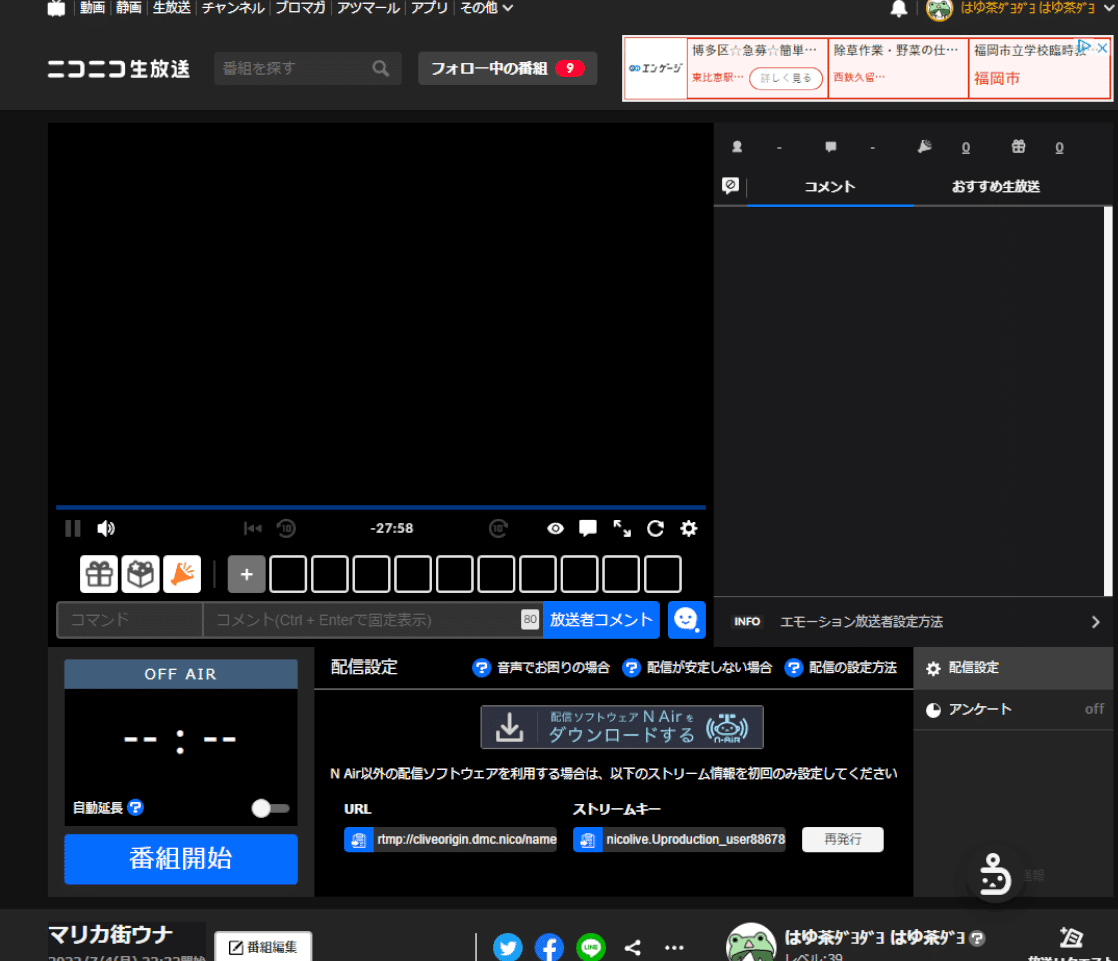Toggle comment display in the player controls

(x=588, y=528)
